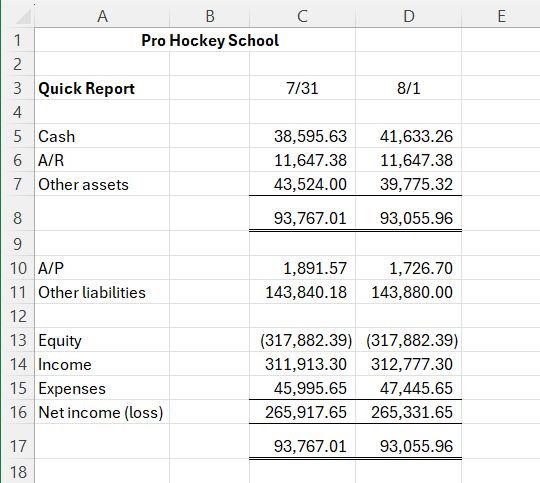Select Other liabilities value 143,840.18
The image size is (540, 483).
point(302,292)
